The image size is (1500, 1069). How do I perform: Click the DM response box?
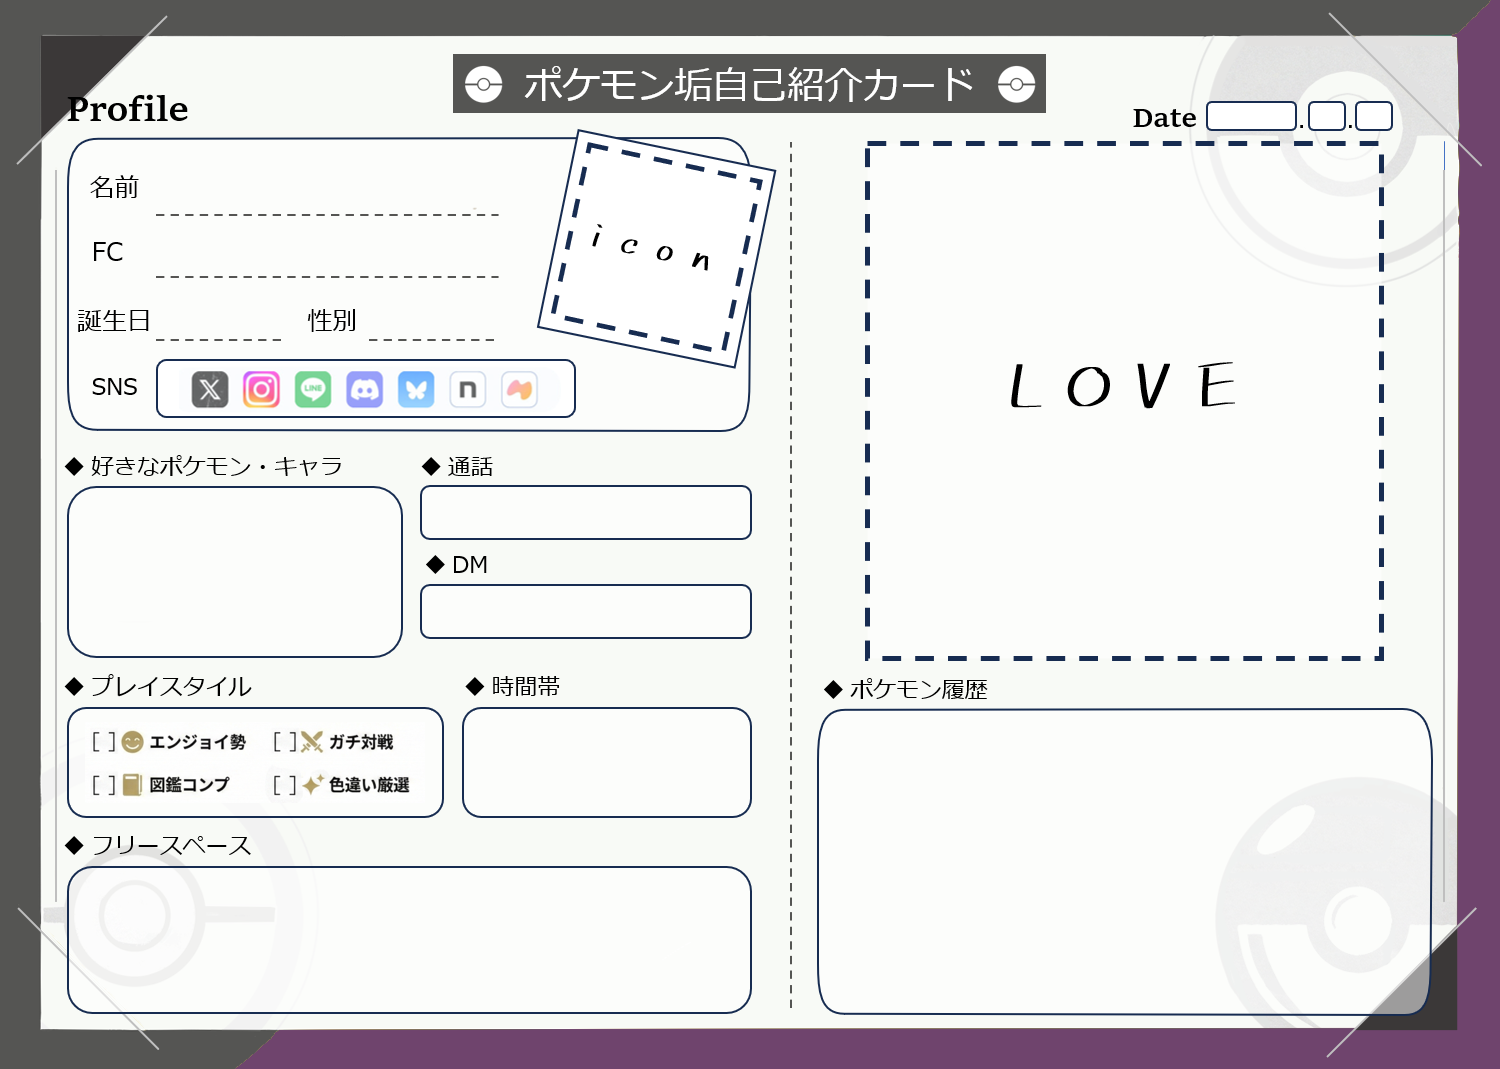pyautogui.click(x=586, y=611)
